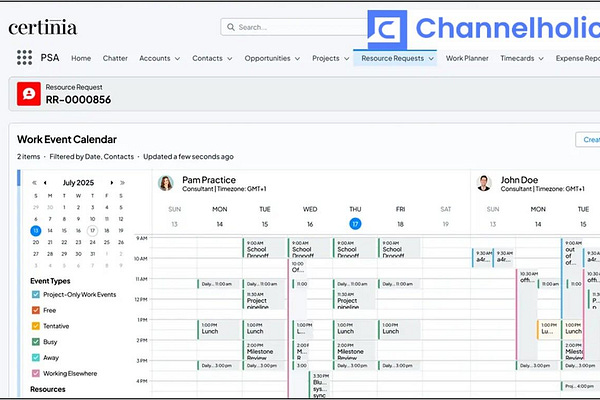600x400 pixels.
Task: Expand the Accounts tab dropdown chevron
Action: (x=178, y=59)
